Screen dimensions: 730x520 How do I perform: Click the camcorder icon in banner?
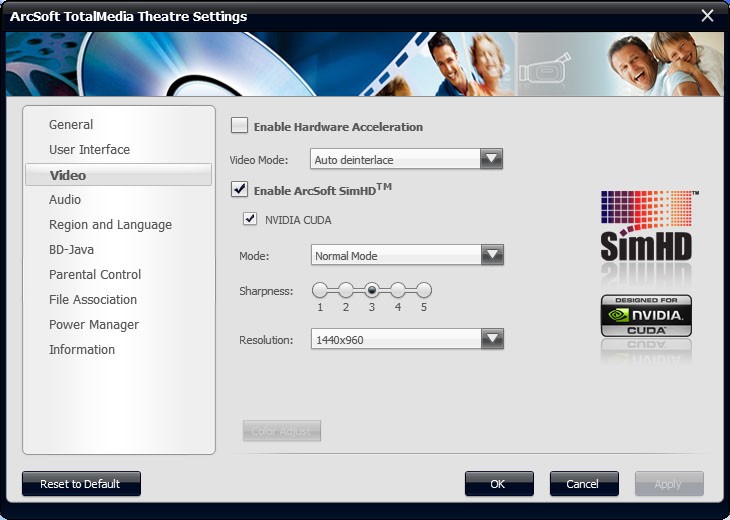[x=545, y=71]
